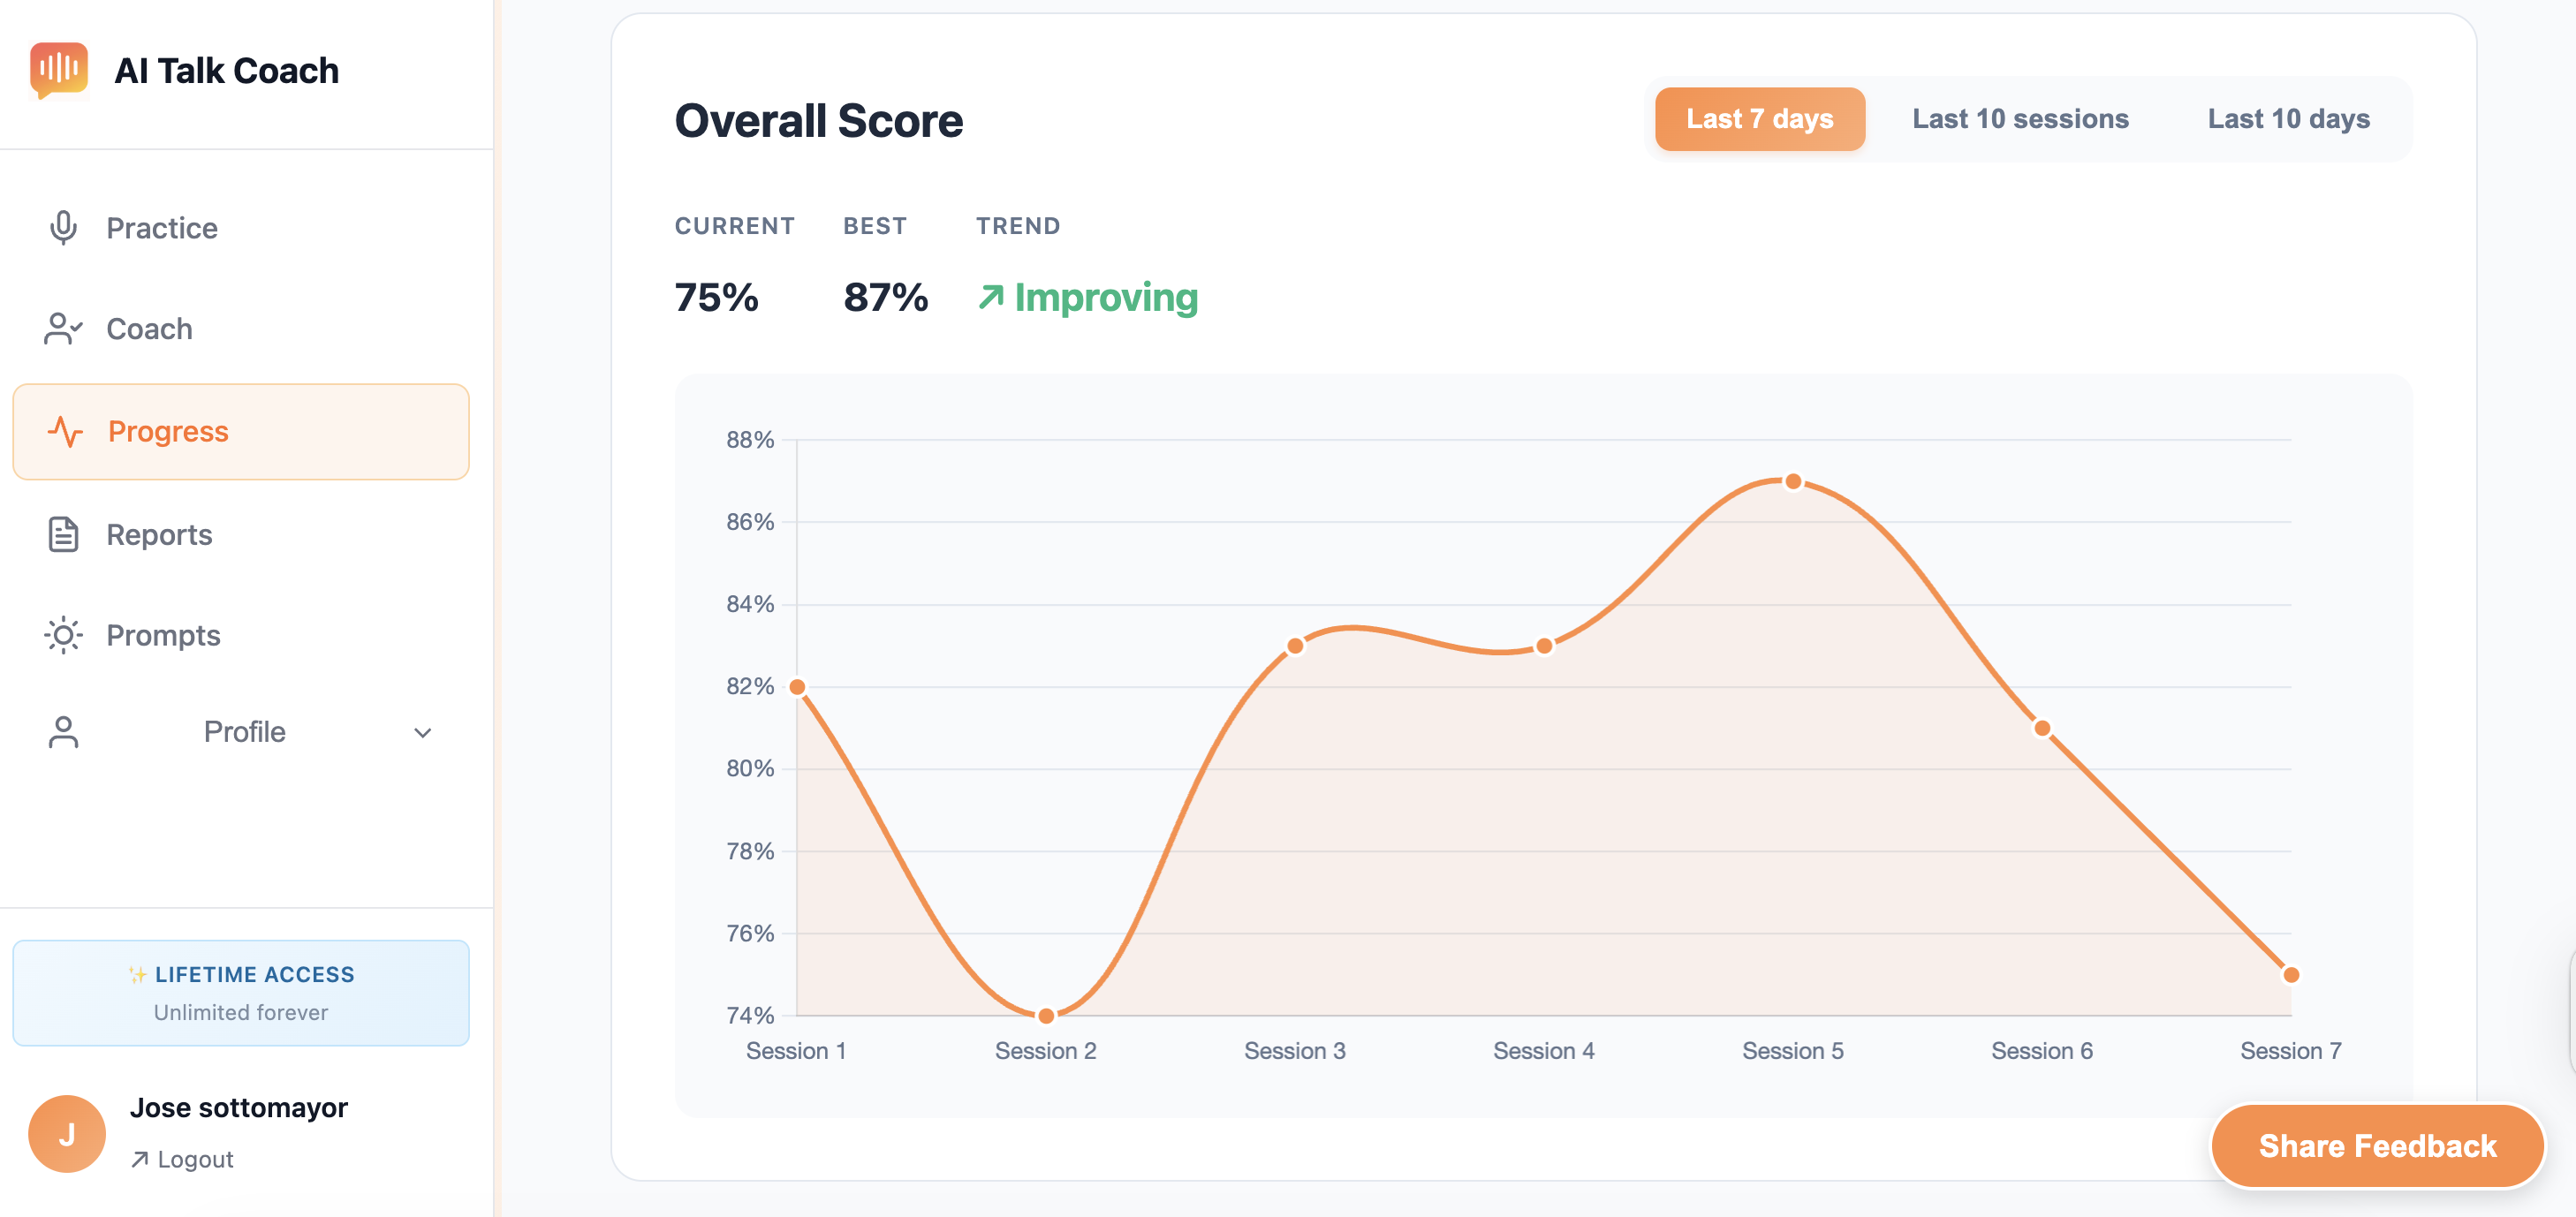Expand the Profile dropdown chevron
The image size is (2576, 1217).
click(421, 732)
